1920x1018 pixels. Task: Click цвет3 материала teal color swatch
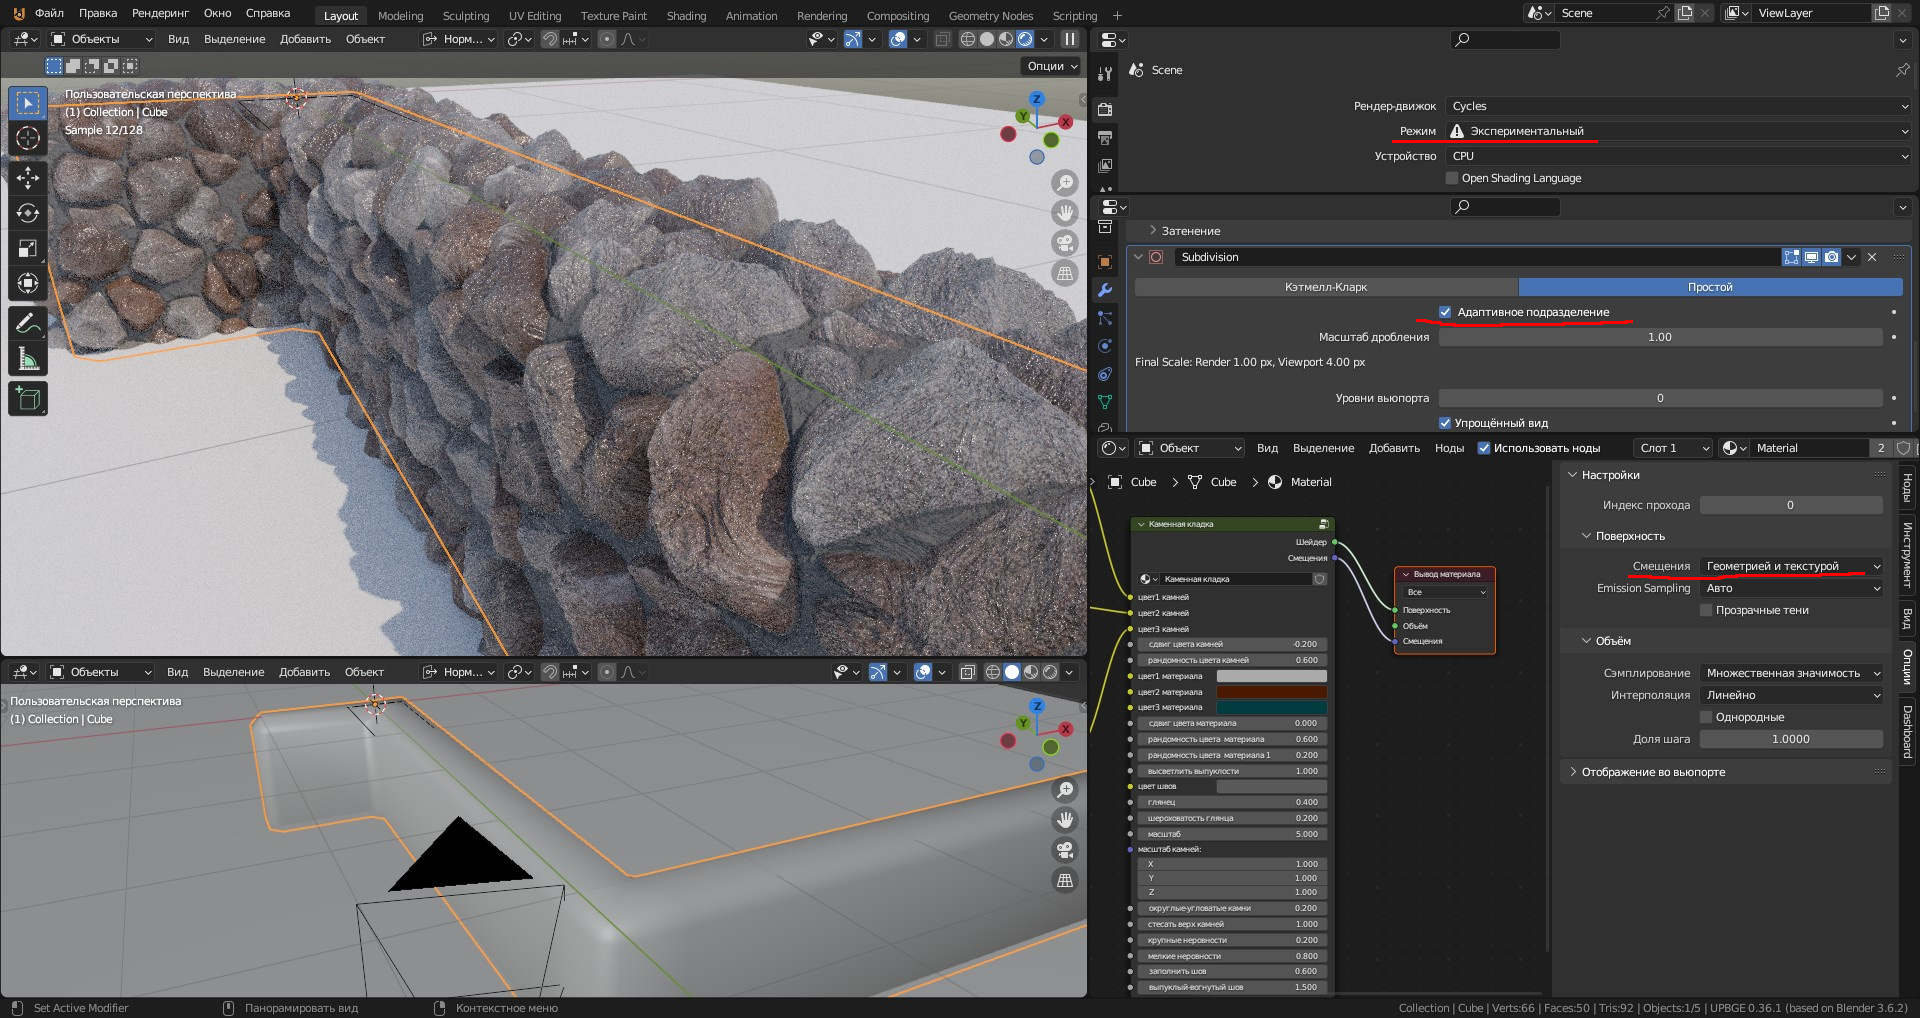(1271, 707)
